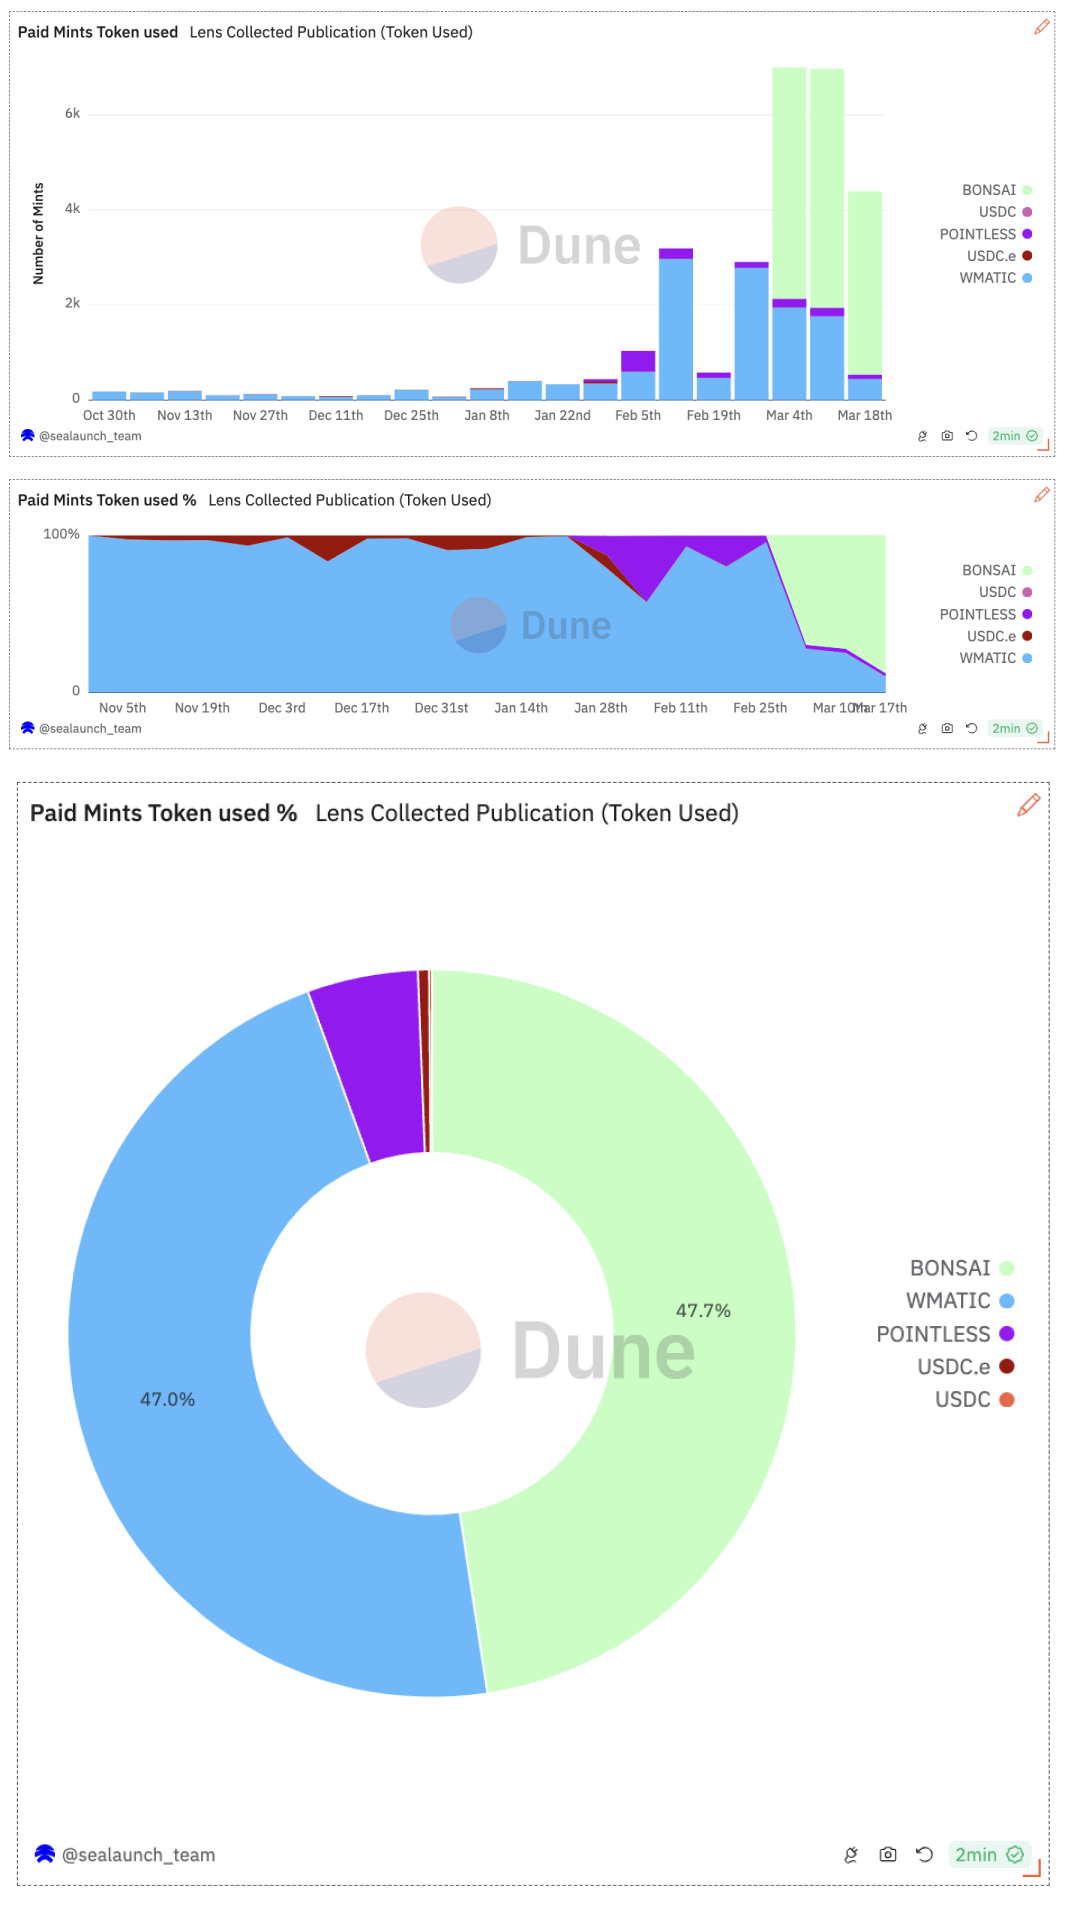
Task: Refresh the bar chart panel with the reload icon
Action: [971, 436]
